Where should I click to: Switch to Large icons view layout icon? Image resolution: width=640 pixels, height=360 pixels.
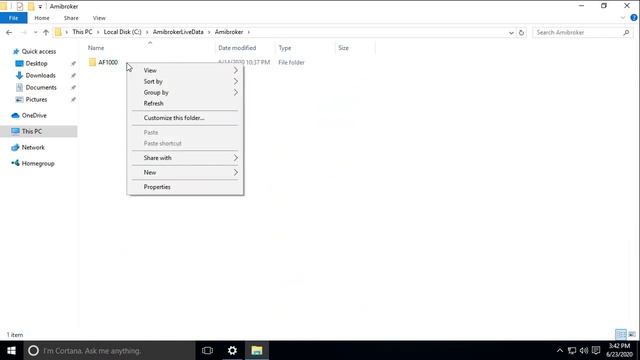(x=632, y=334)
